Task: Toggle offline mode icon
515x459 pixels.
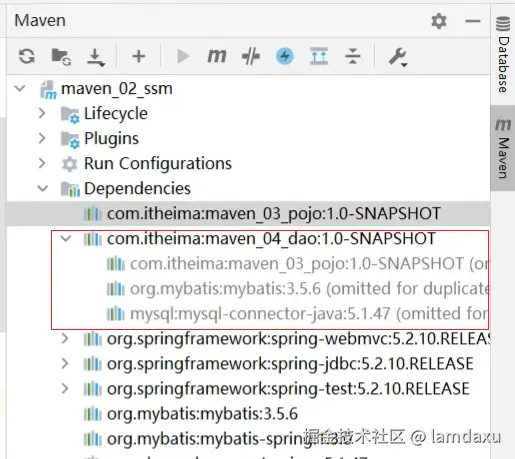Action: [x=251, y=56]
